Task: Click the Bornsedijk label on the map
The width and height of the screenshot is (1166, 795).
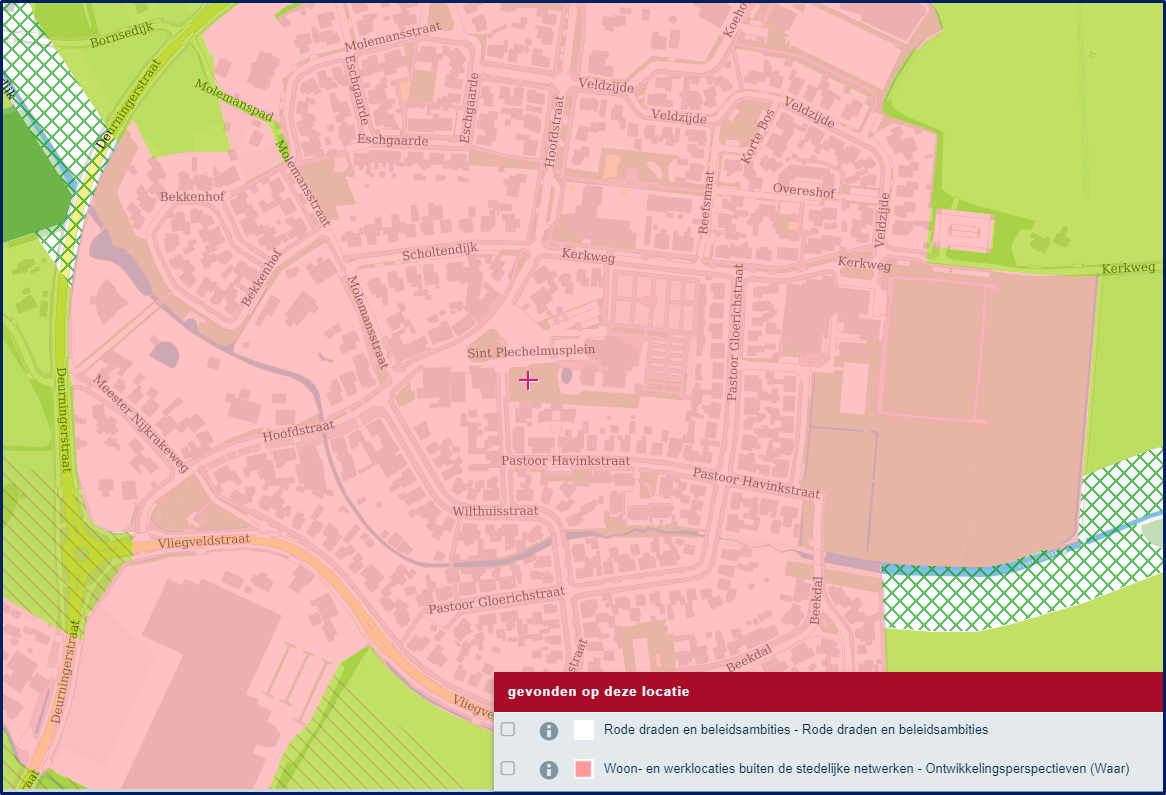Action: pos(122,36)
